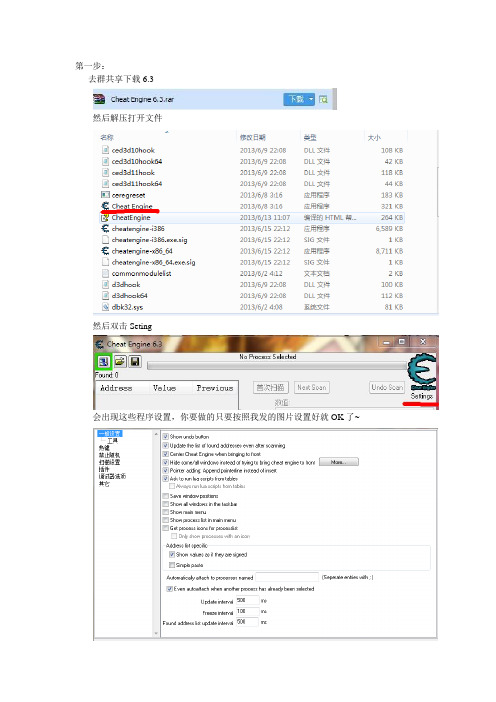Image resolution: width=496 pixels, height=702 pixels.
Task: Click the Automatically attach to processes named field
Action: point(287,577)
